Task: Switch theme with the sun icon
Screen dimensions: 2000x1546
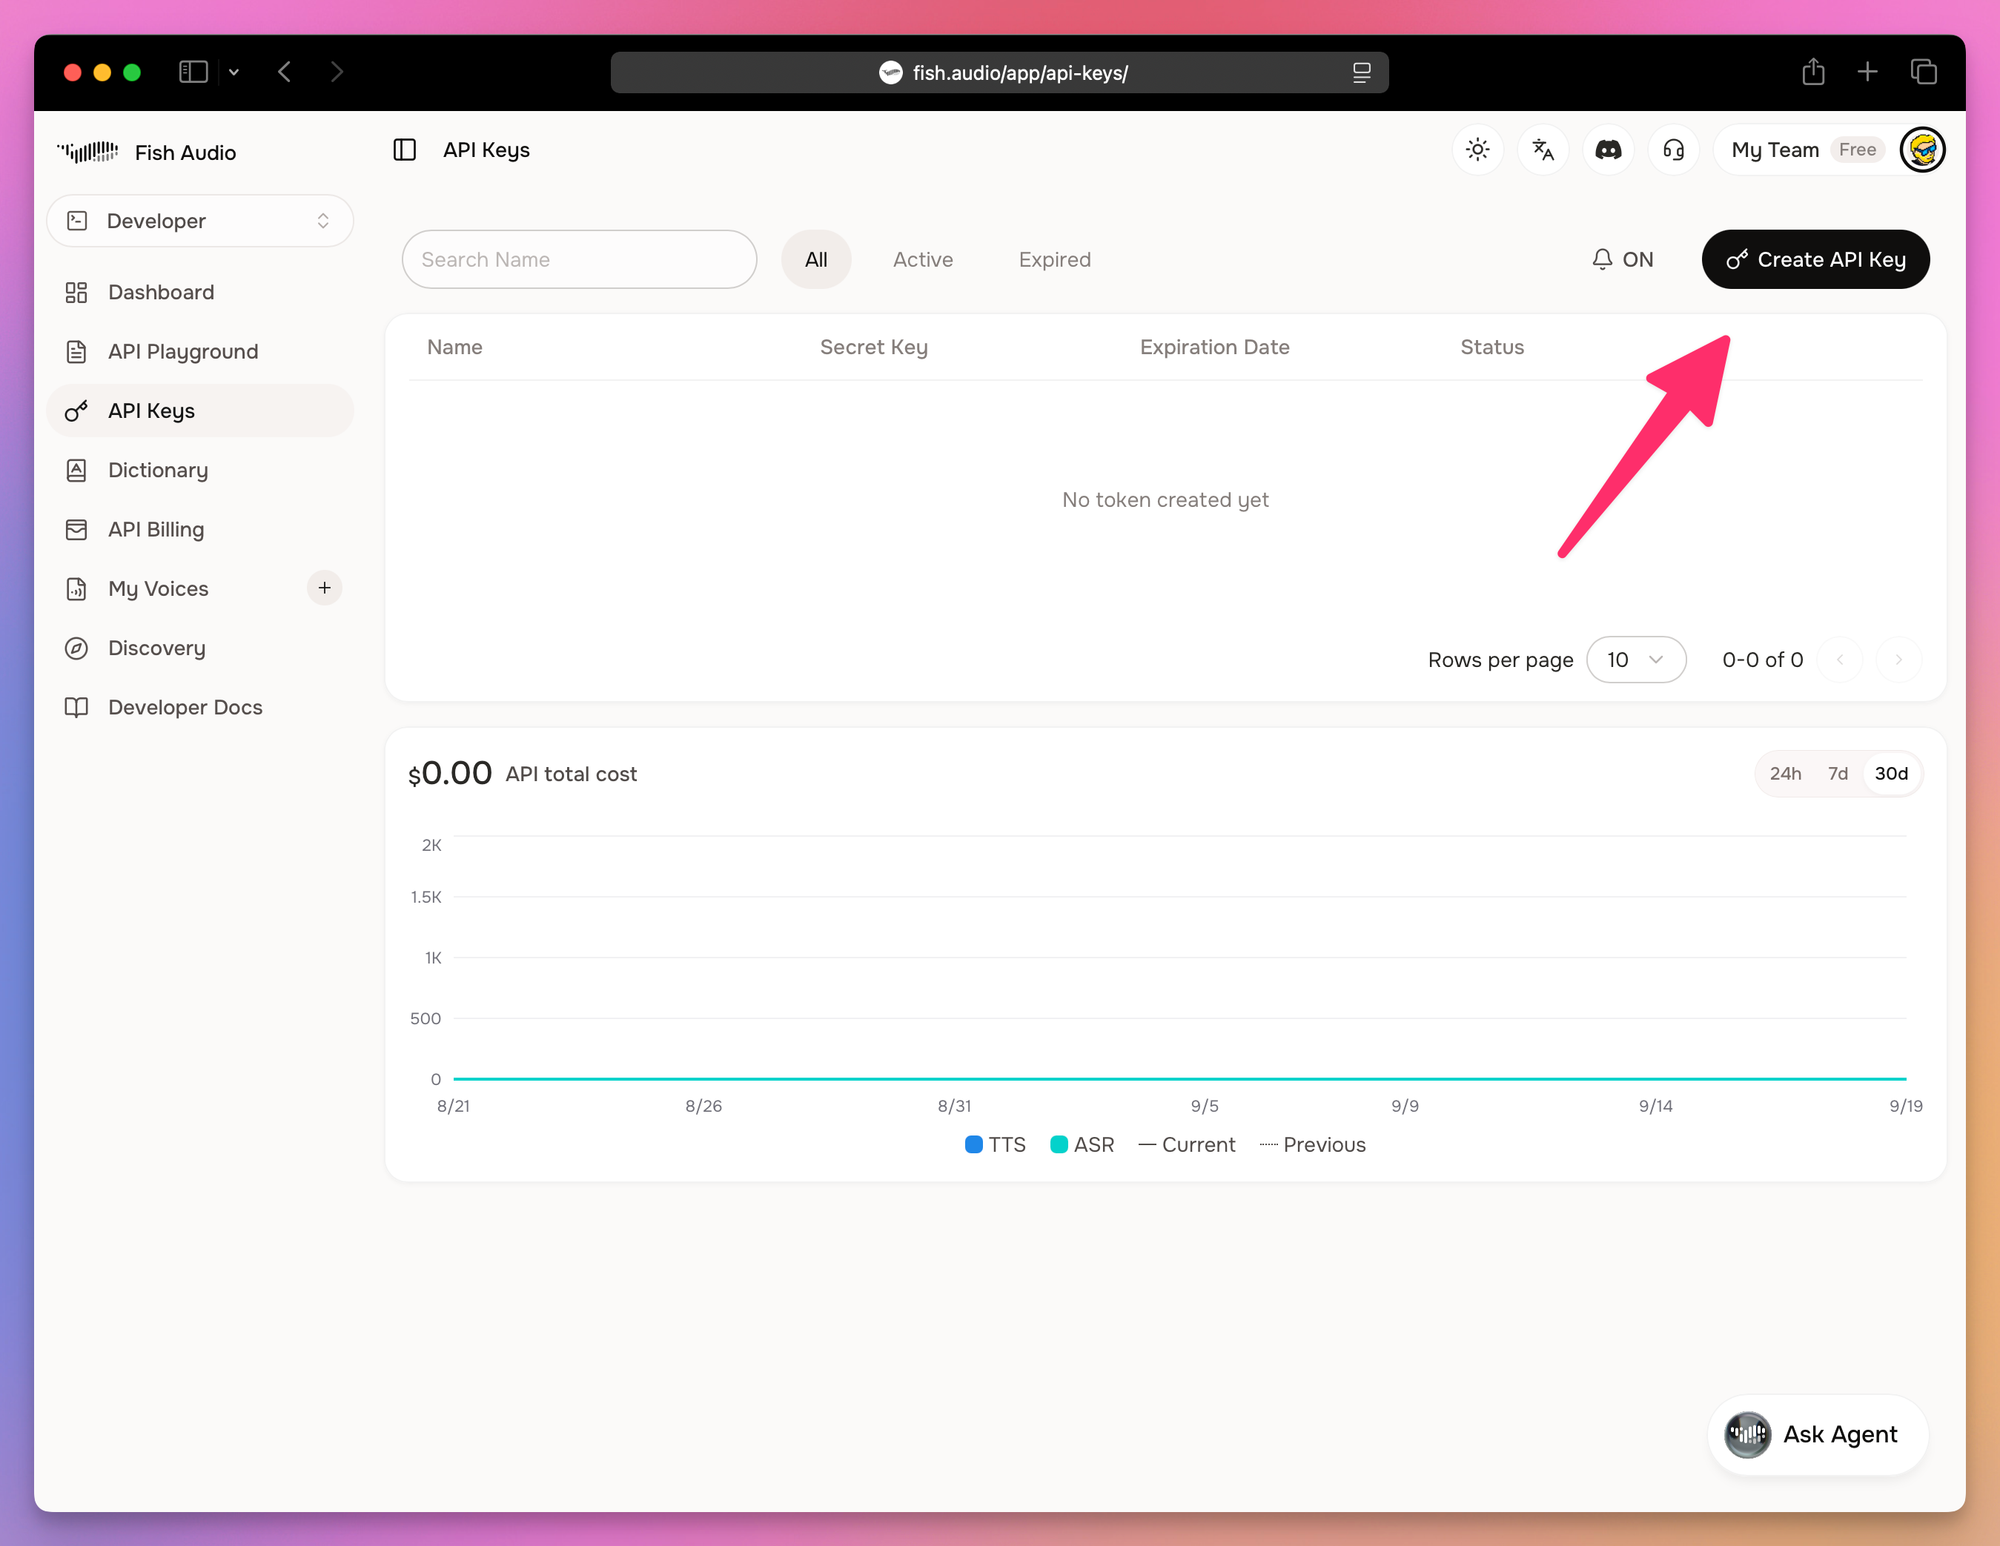Action: [1478, 150]
